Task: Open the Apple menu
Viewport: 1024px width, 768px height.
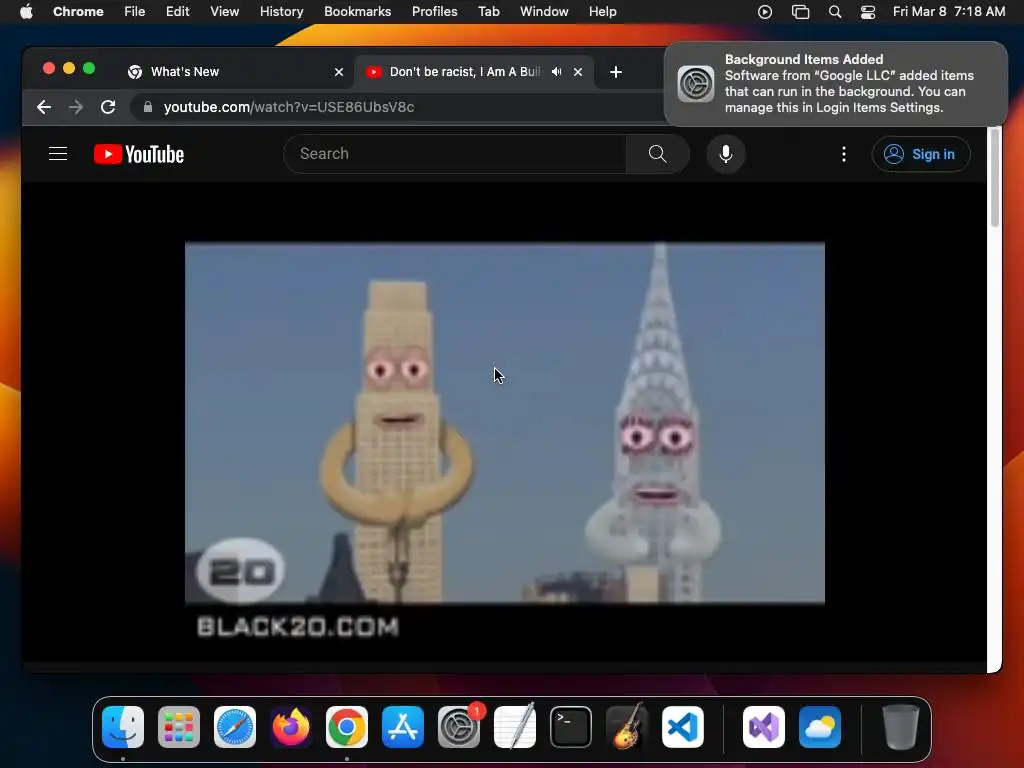Action: 26,12
